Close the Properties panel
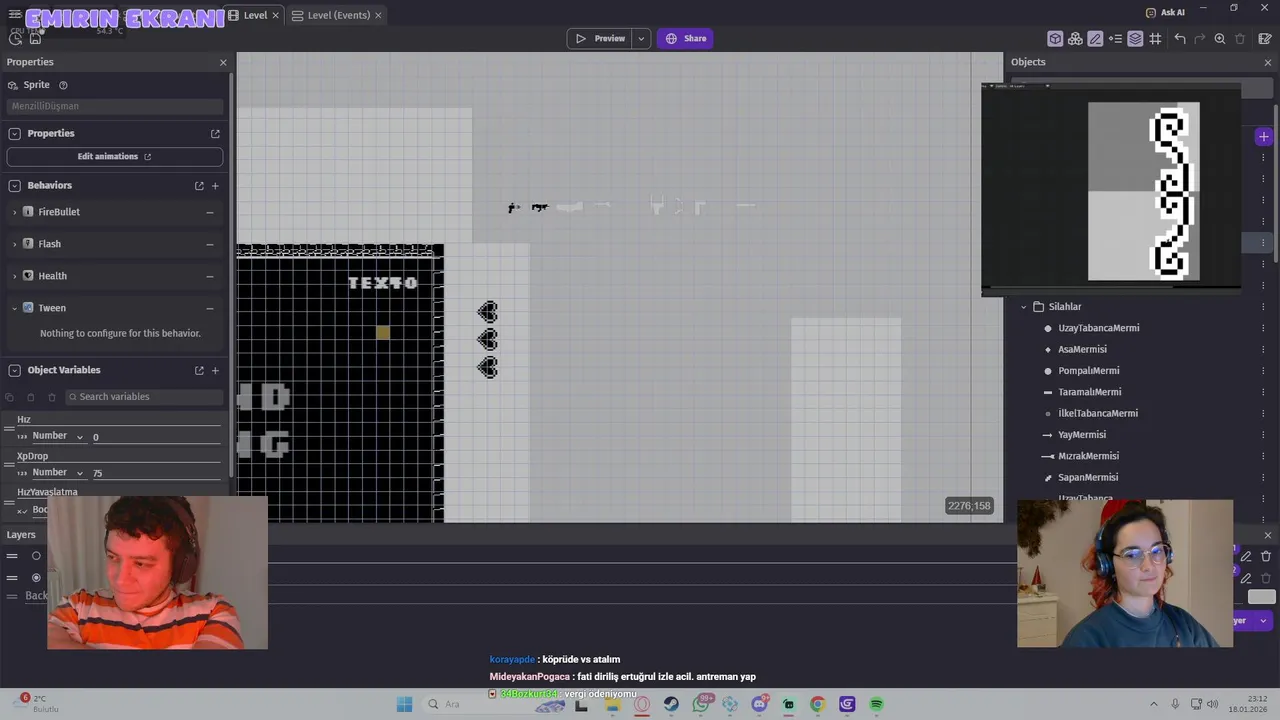Image resolution: width=1280 pixels, height=720 pixels. (x=223, y=62)
